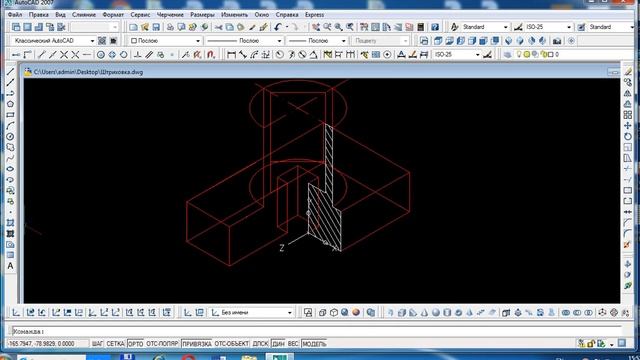Toggle ОТС-ОБЪЕКТ object tracking
Viewport: 640px width, 360px height.
click(231, 344)
